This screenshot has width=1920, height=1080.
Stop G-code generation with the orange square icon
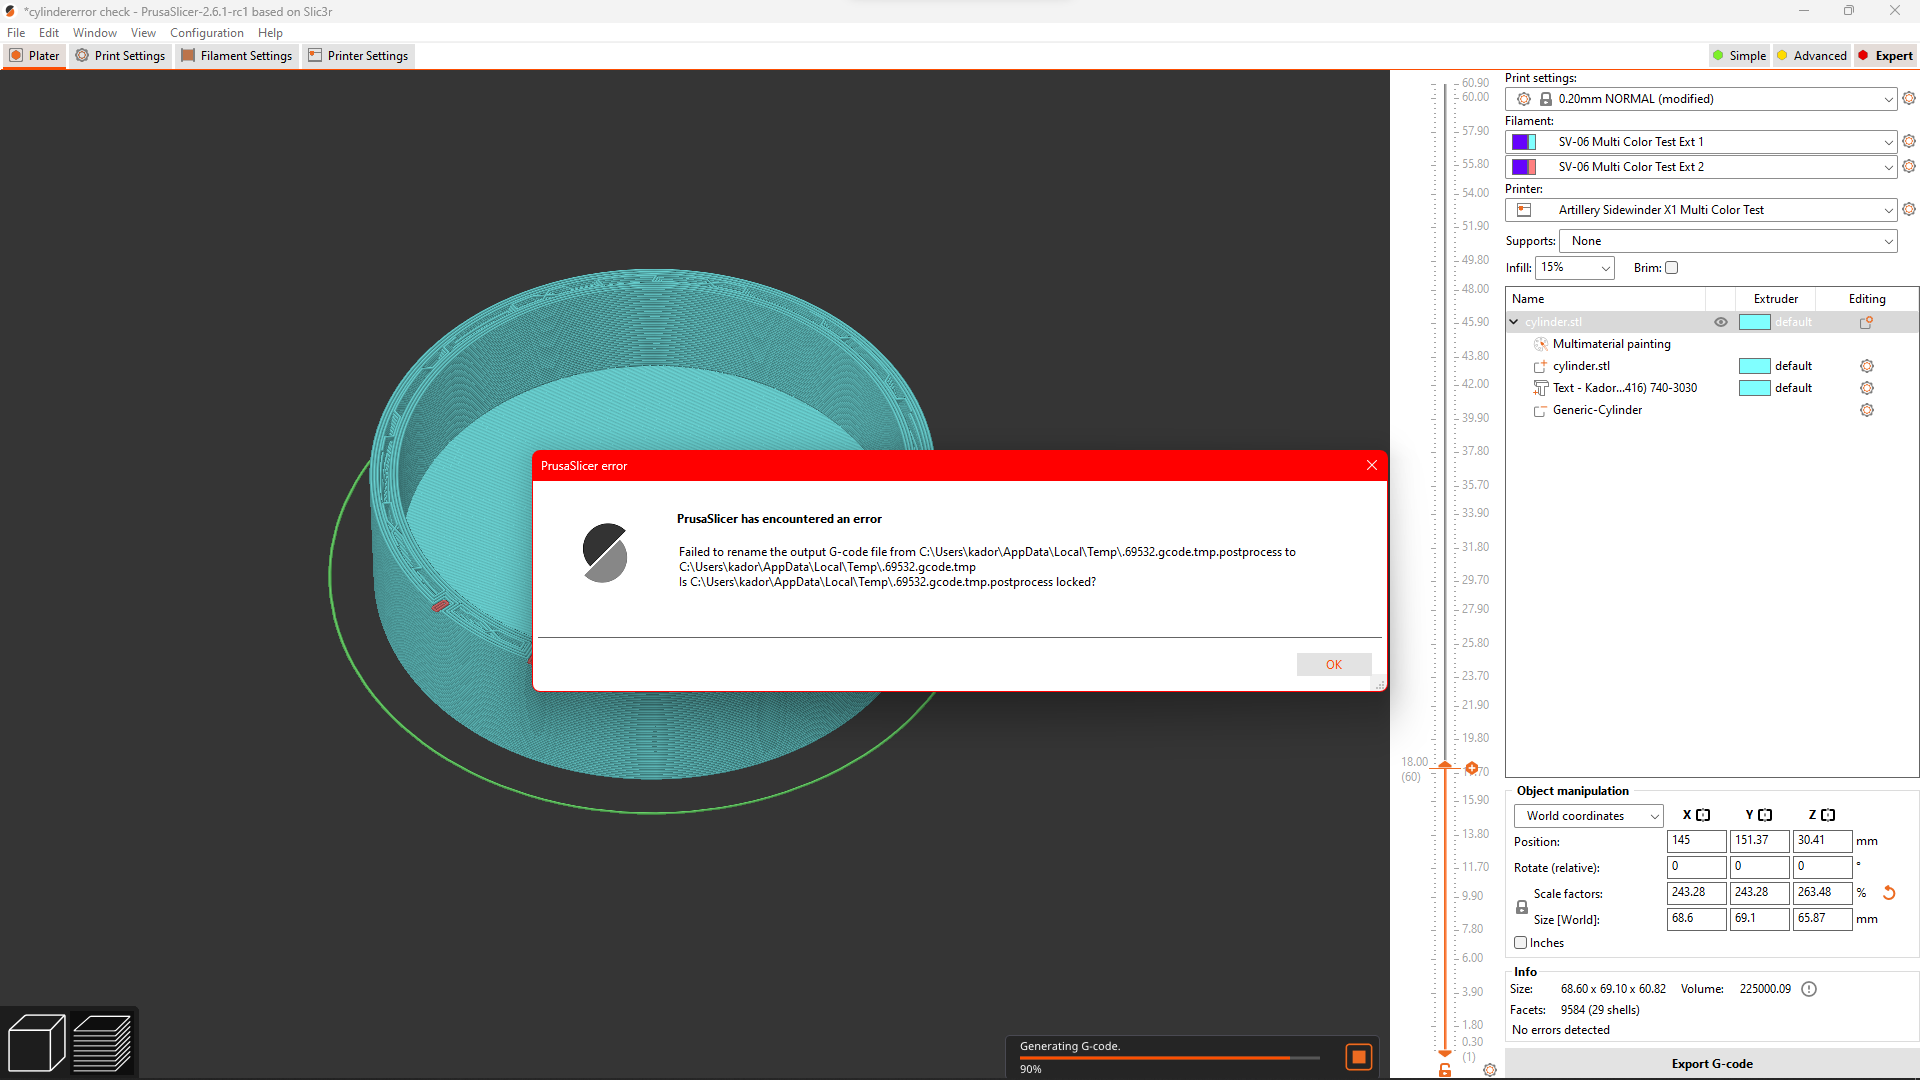click(1359, 1056)
